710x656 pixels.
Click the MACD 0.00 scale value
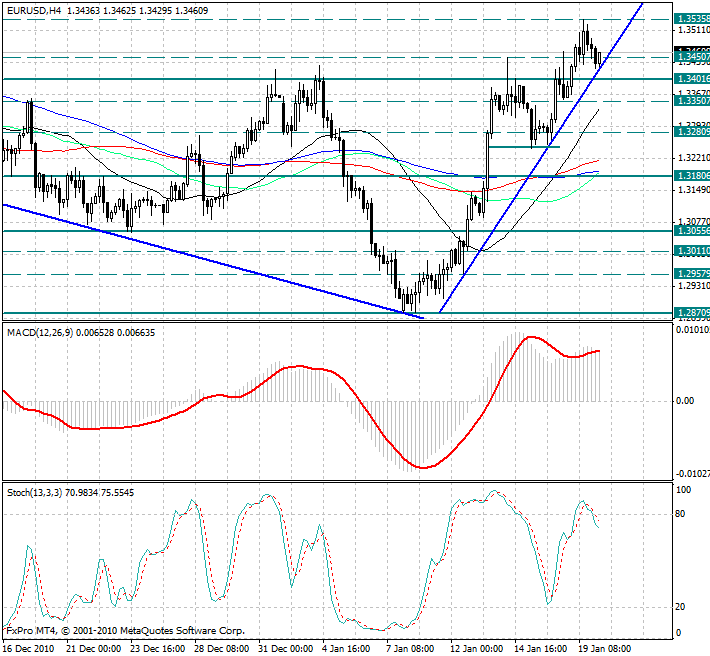(686, 401)
